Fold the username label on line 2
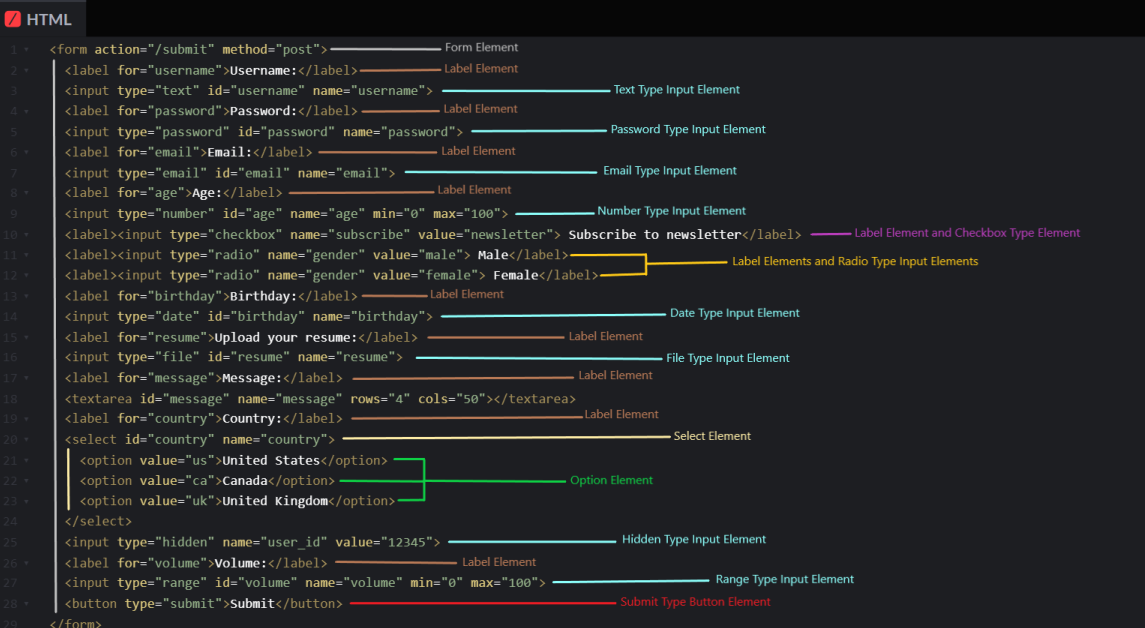 (x=26, y=71)
